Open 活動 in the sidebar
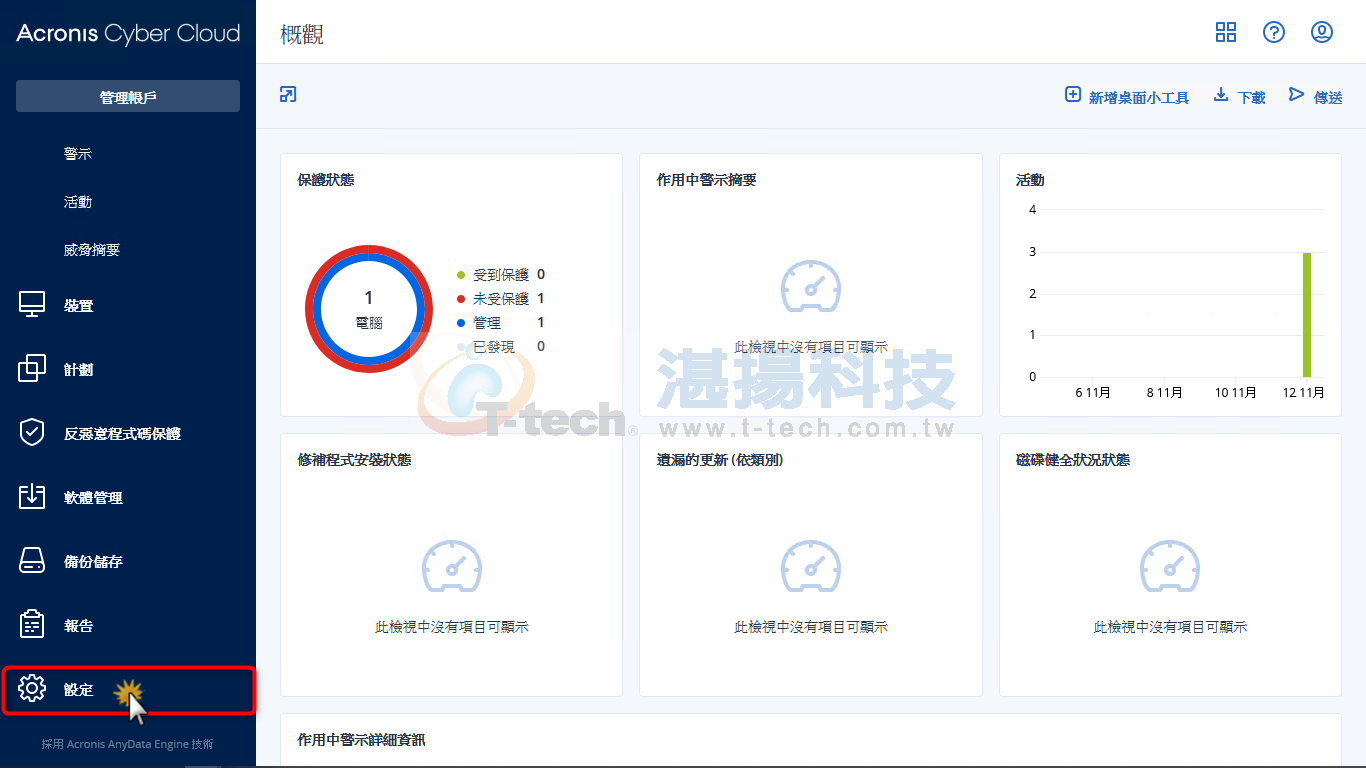This screenshot has width=1366, height=768. pos(78,202)
